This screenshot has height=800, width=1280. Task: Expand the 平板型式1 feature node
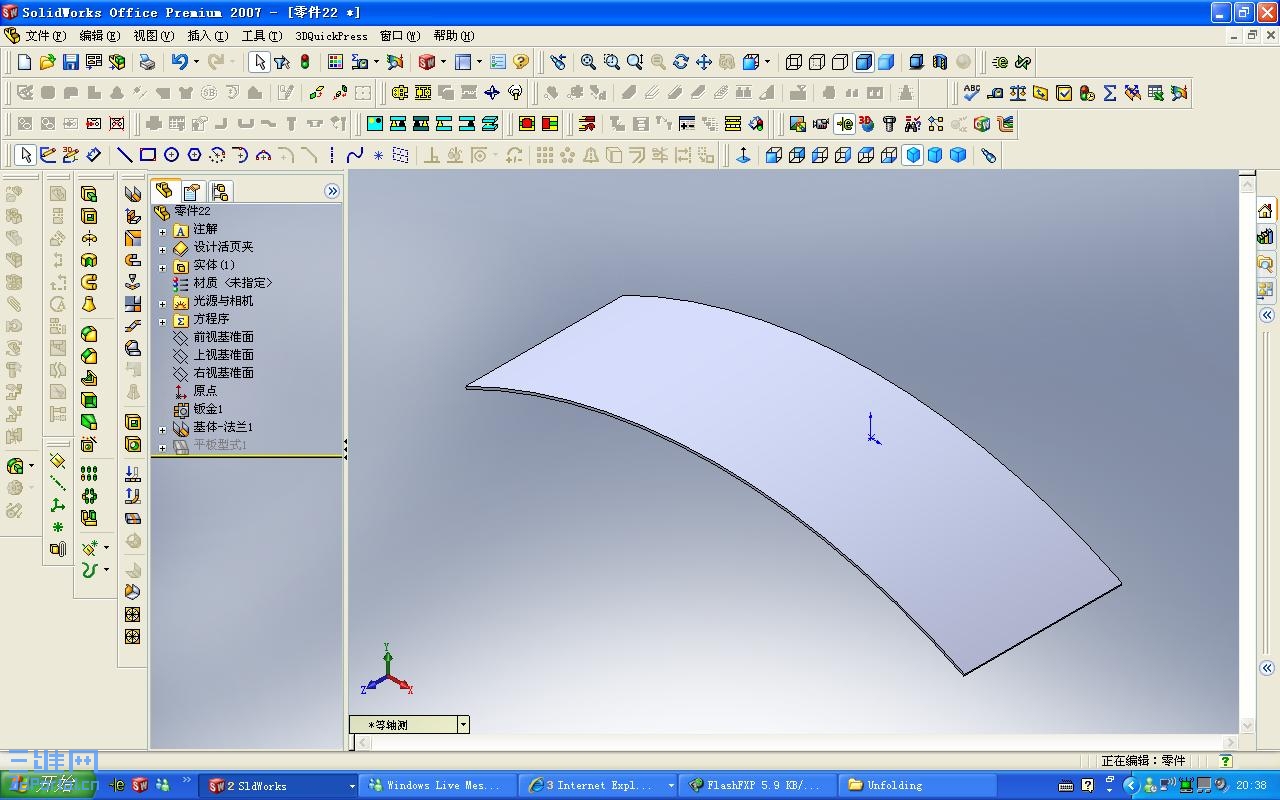163,447
